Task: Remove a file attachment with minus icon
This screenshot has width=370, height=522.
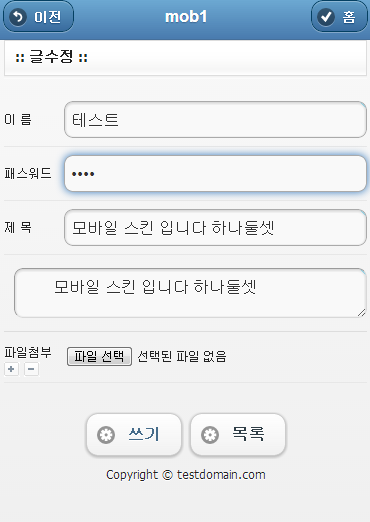Action: tap(31, 369)
